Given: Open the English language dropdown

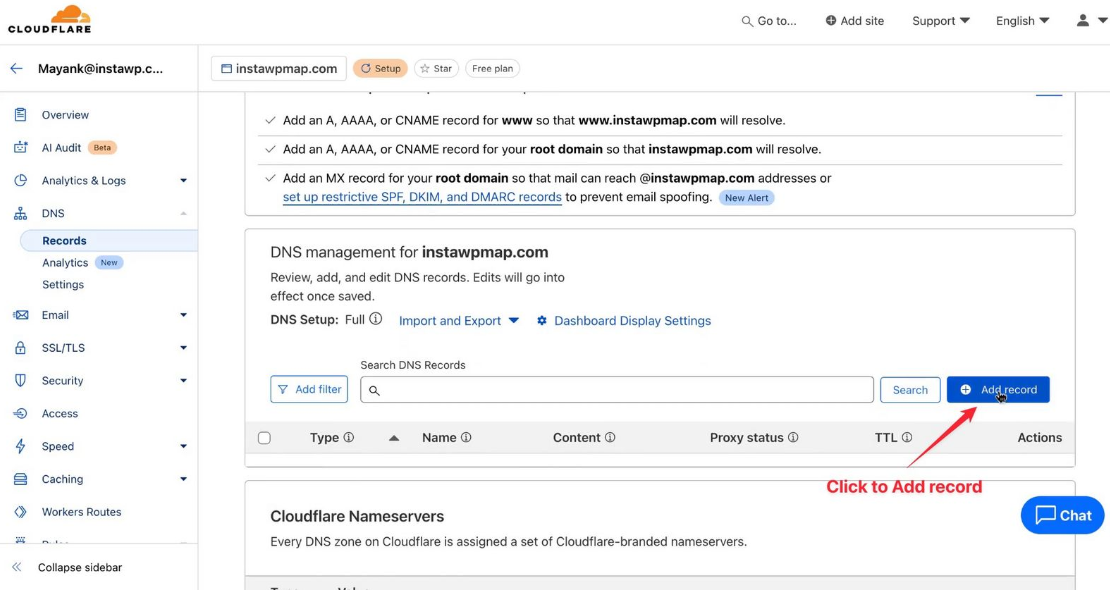Looking at the screenshot, I should pyautogui.click(x=1022, y=21).
